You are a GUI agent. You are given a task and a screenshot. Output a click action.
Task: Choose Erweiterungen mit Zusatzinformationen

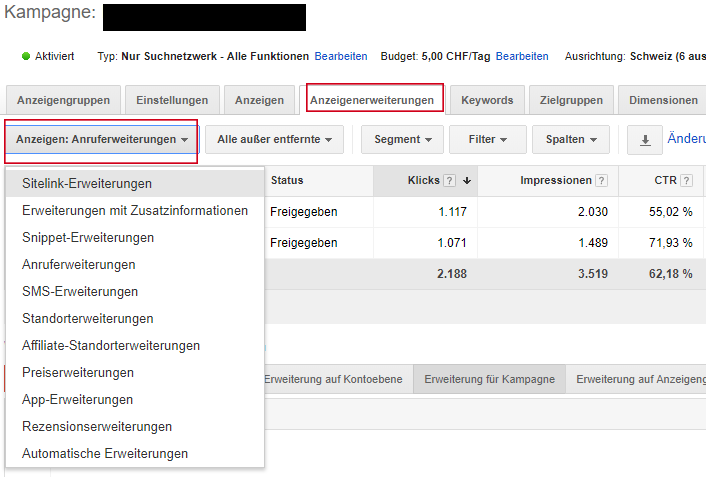pyautogui.click(x=135, y=210)
